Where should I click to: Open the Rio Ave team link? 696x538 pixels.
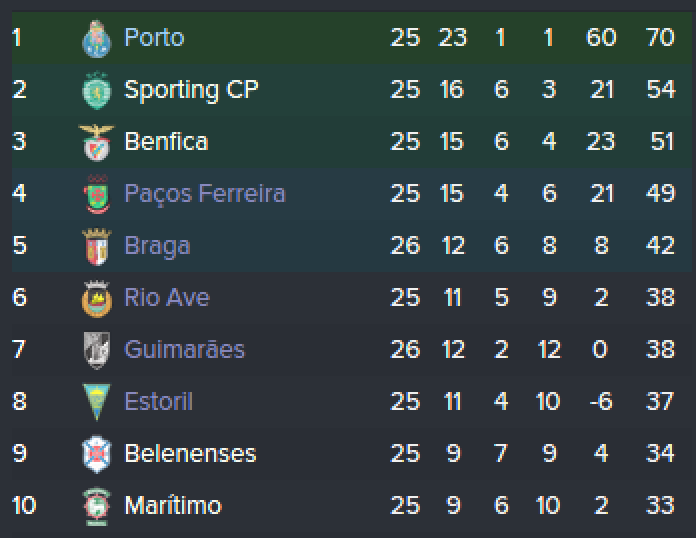(x=167, y=298)
